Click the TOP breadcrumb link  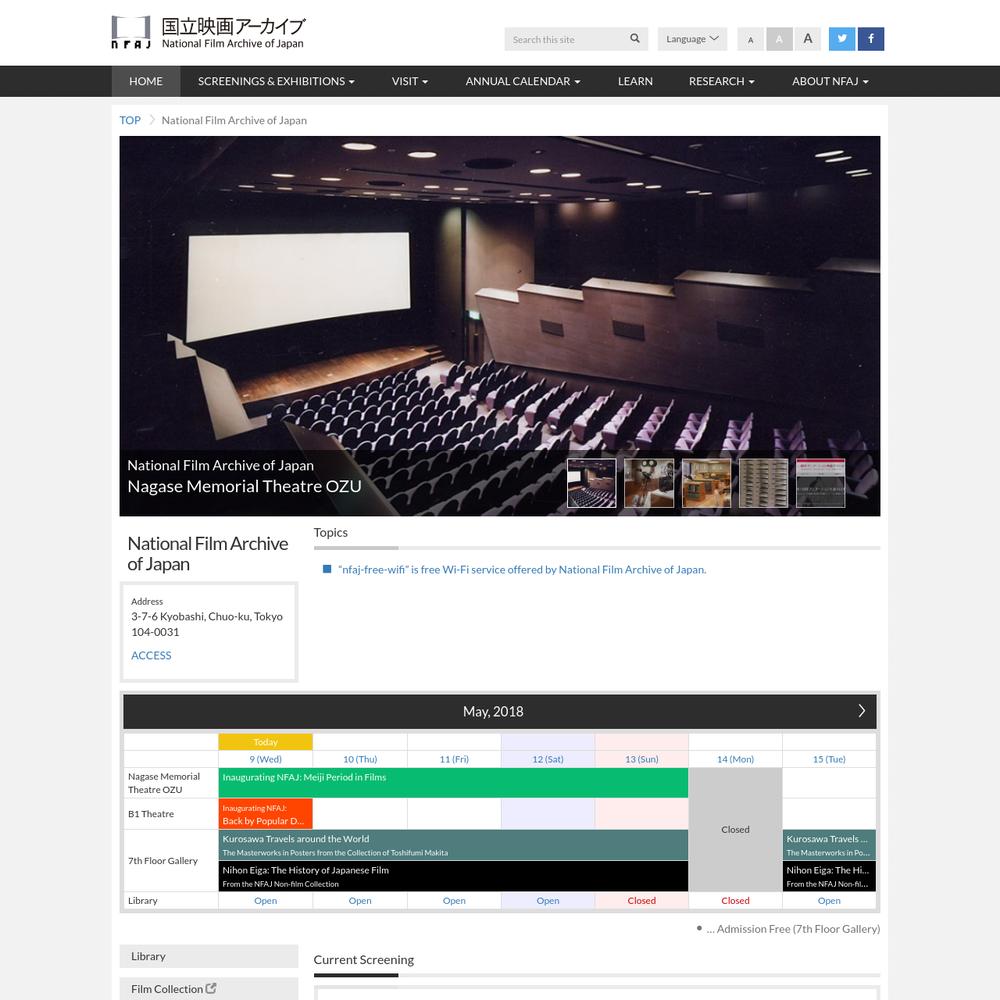click(130, 120)
